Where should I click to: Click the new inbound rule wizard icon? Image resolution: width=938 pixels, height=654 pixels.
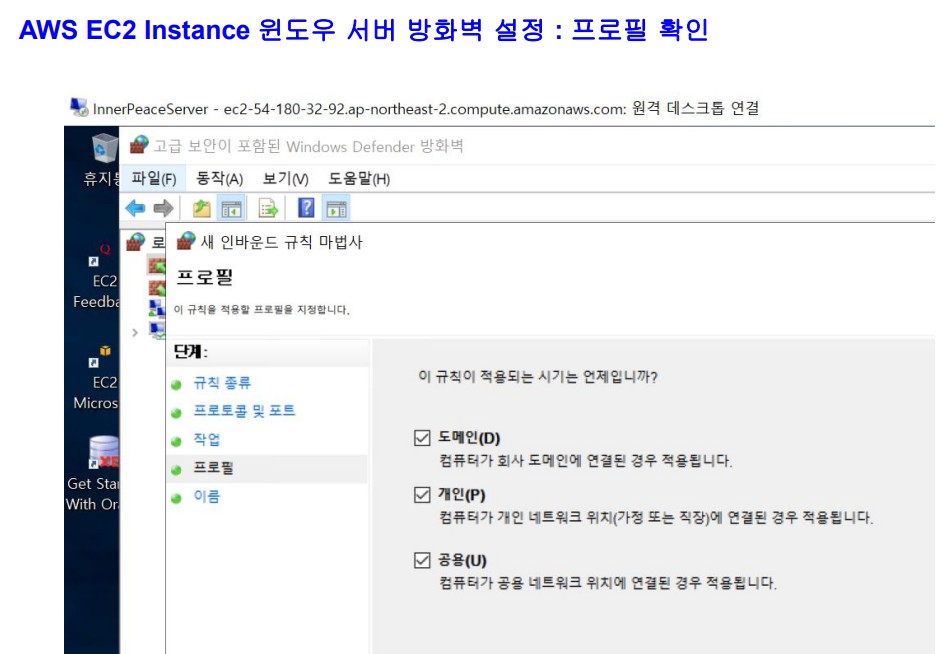tap(186, 241)
